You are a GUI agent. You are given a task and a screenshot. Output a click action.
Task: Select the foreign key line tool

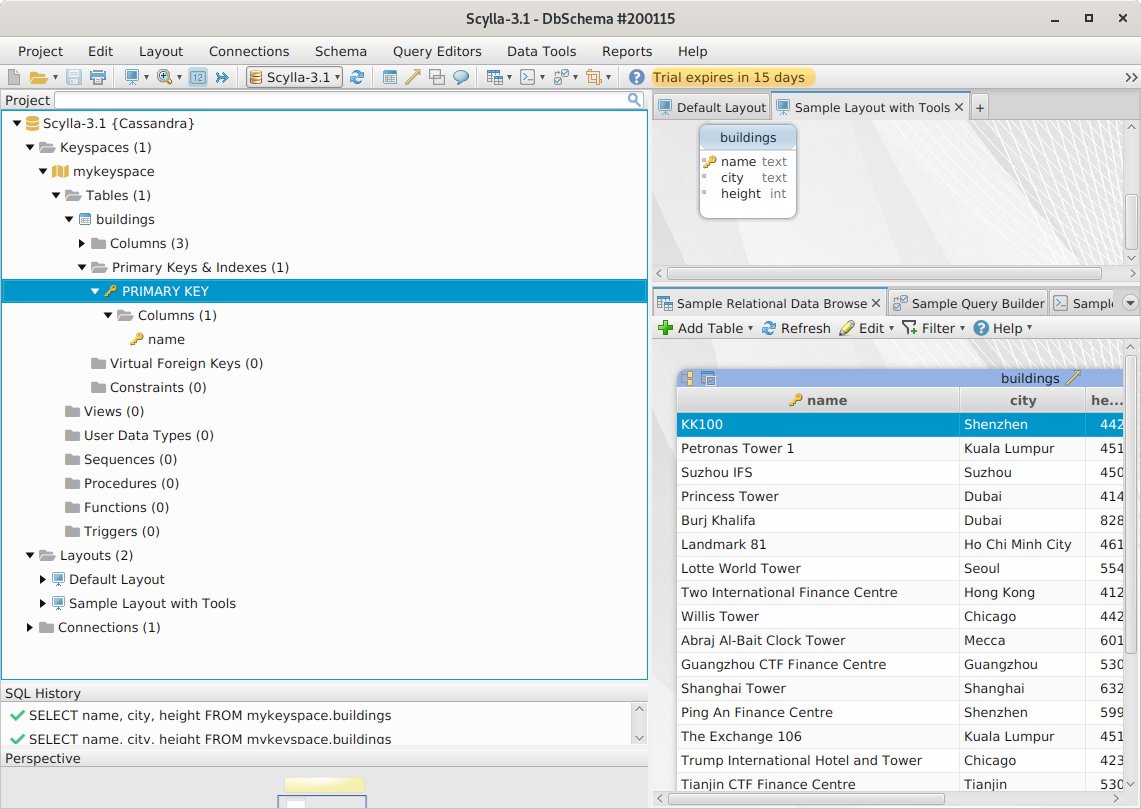tap(413, 77)
